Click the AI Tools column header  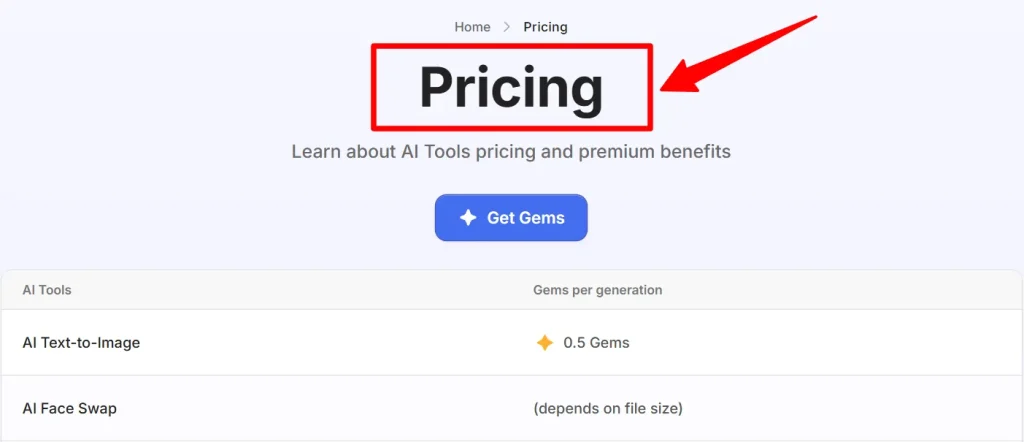pos(47,290)
